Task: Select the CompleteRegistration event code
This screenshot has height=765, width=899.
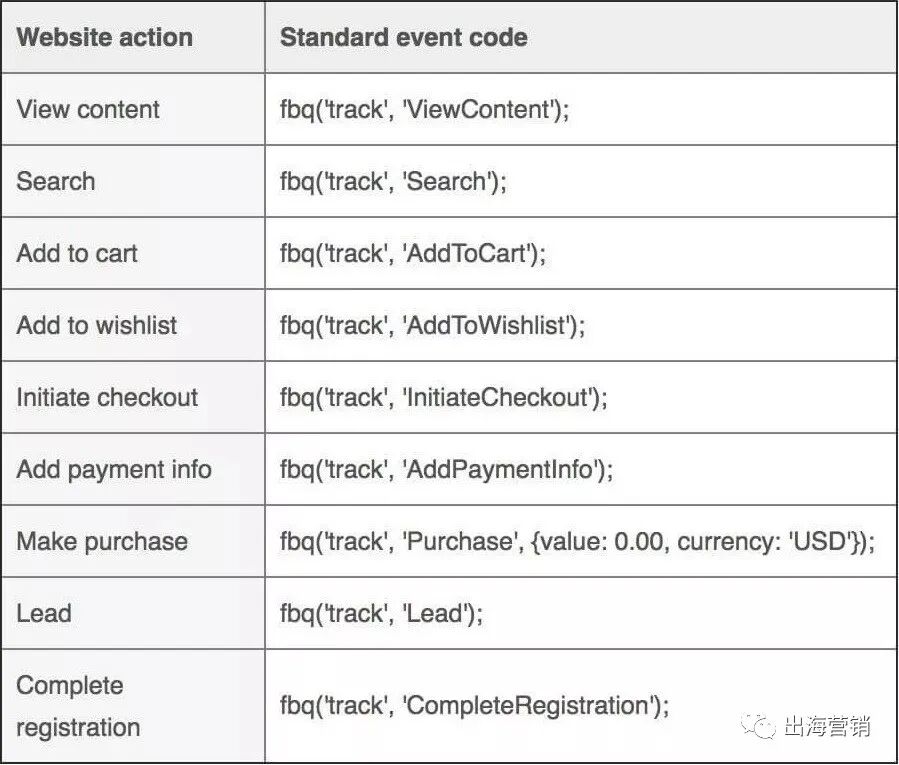Action: point(474,705)
